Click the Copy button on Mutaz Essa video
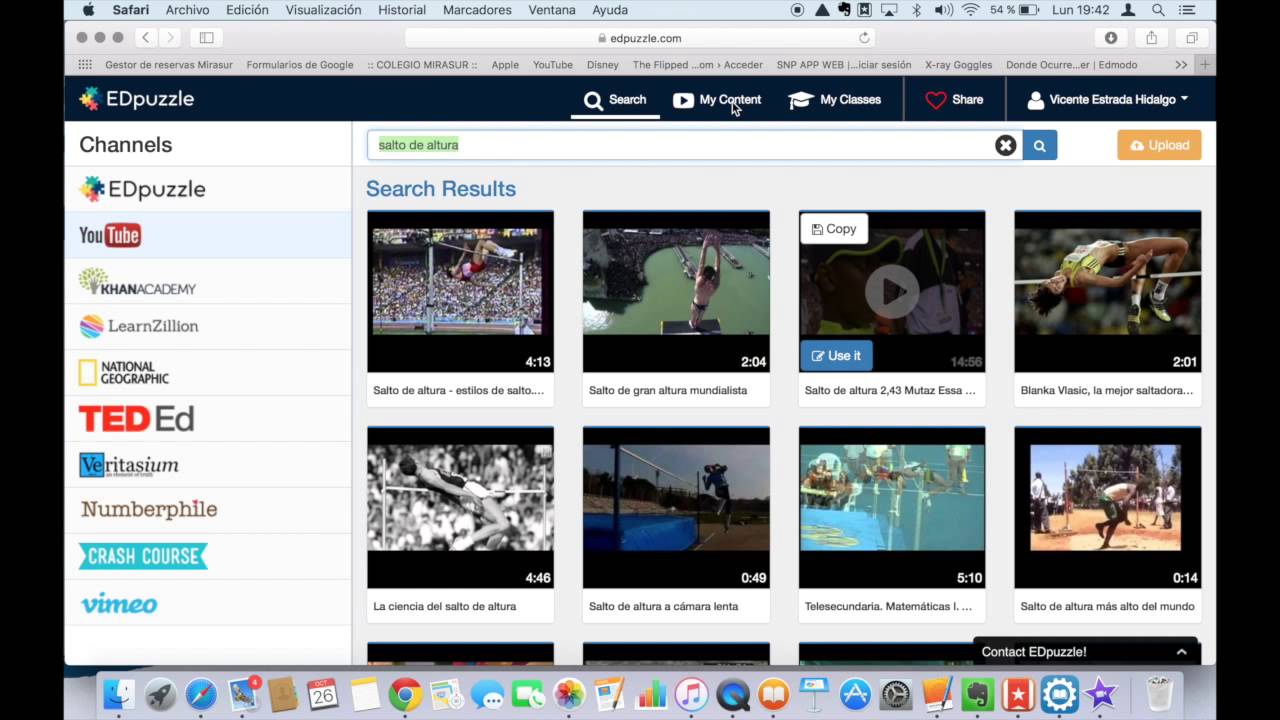1280x720 pixels. pos(834,229)
